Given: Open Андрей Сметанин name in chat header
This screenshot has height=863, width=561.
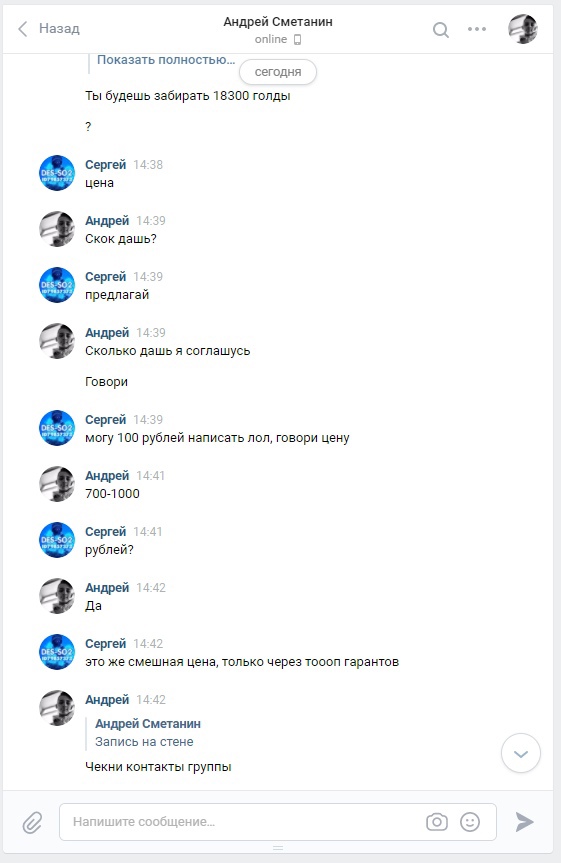Looking at the screenshot, I should pyautogui.click(x=277, y=21).
